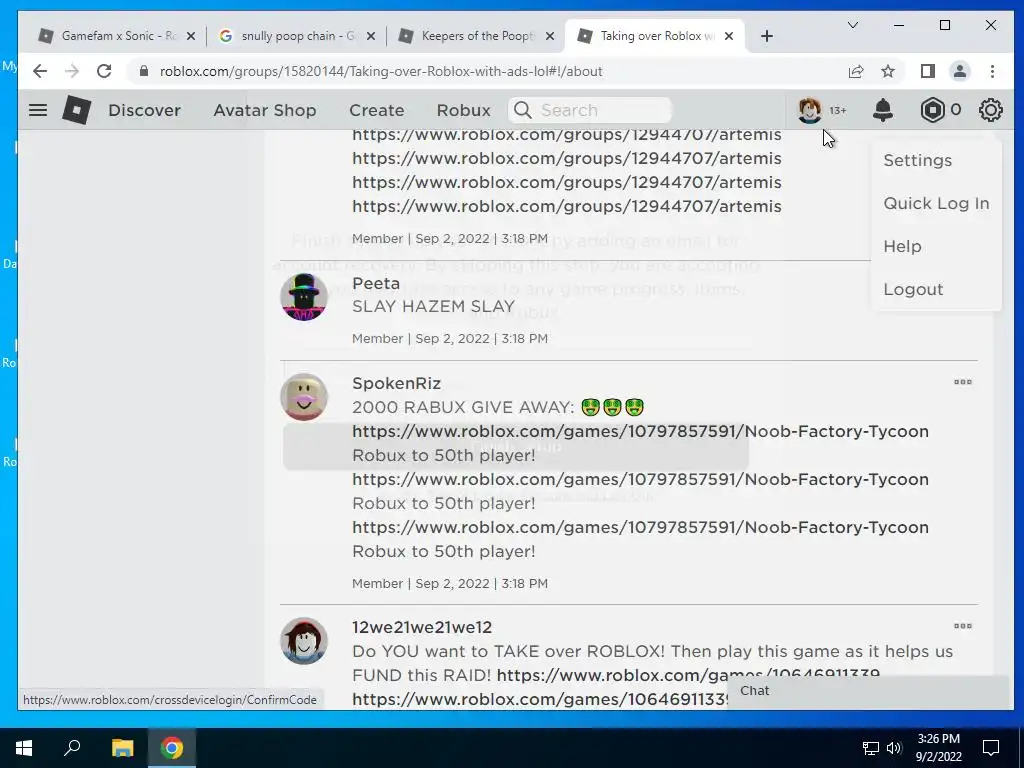
Task: View site info lock icon
Action: 144,71
